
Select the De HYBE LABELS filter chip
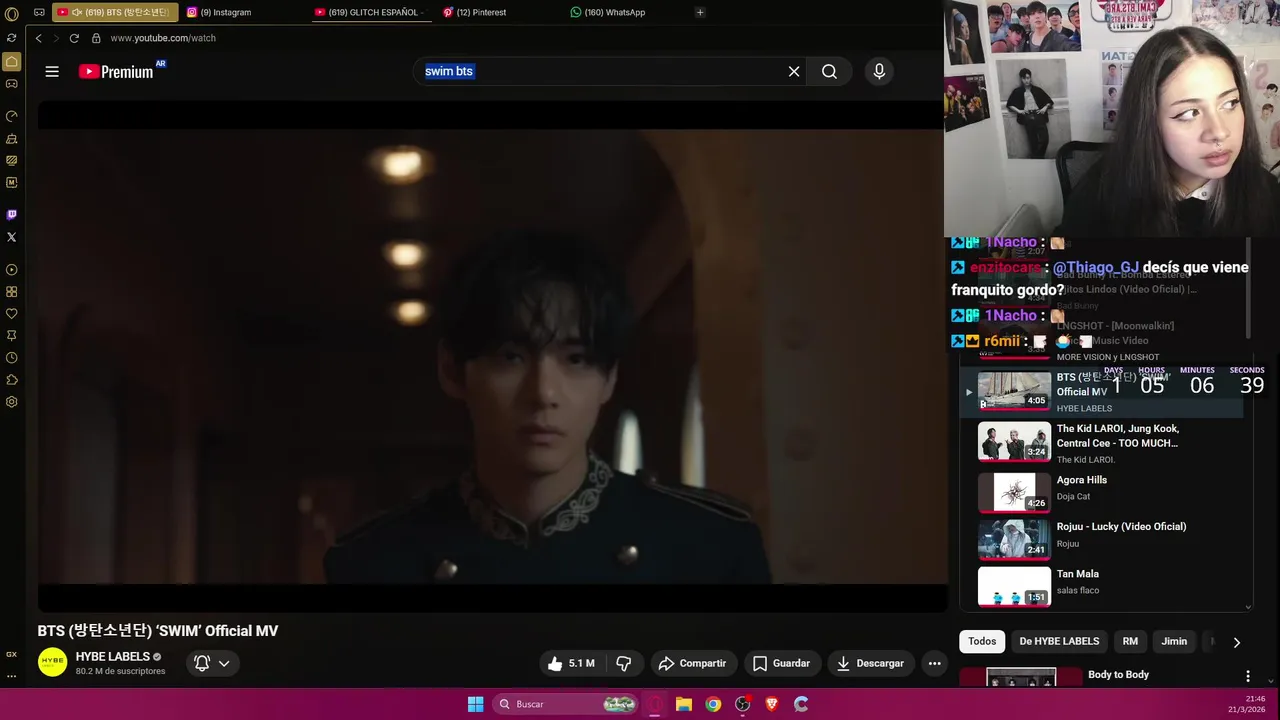click(1059, 642)
